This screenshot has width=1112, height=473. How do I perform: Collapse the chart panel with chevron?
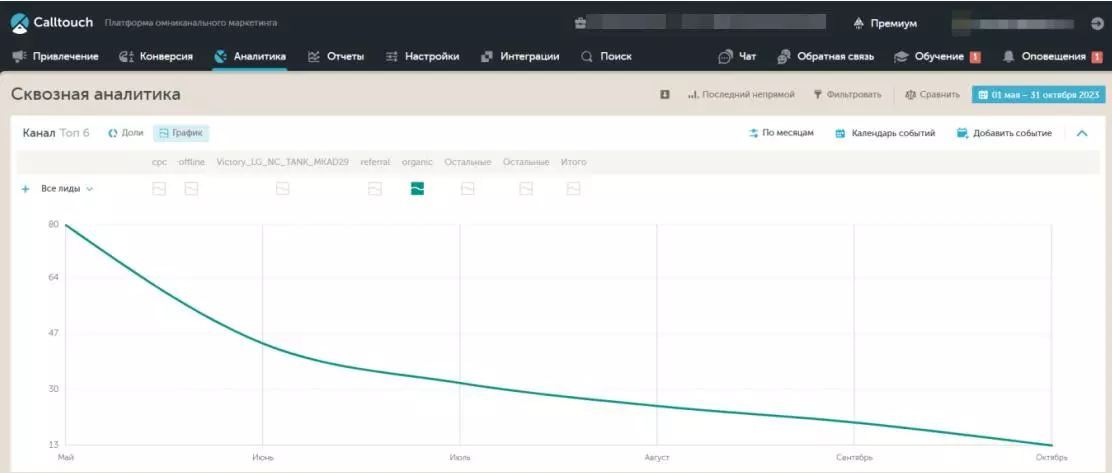tap(1082, 133)
